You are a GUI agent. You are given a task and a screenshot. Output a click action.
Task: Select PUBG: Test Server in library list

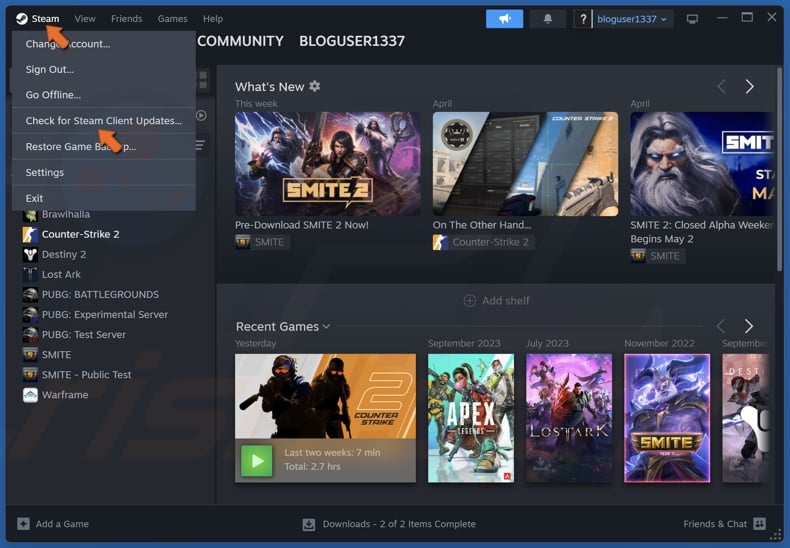tap(84, 335)
